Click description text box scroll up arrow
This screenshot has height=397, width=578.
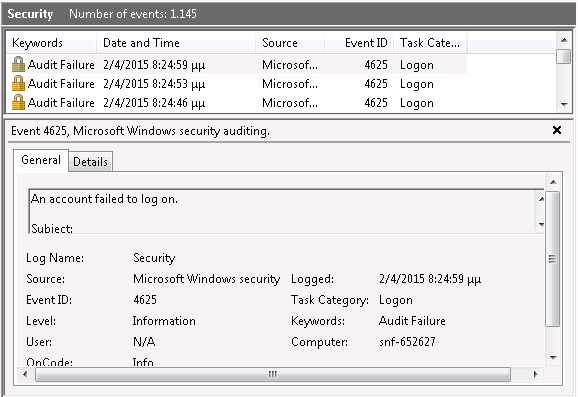click(541, 199)
